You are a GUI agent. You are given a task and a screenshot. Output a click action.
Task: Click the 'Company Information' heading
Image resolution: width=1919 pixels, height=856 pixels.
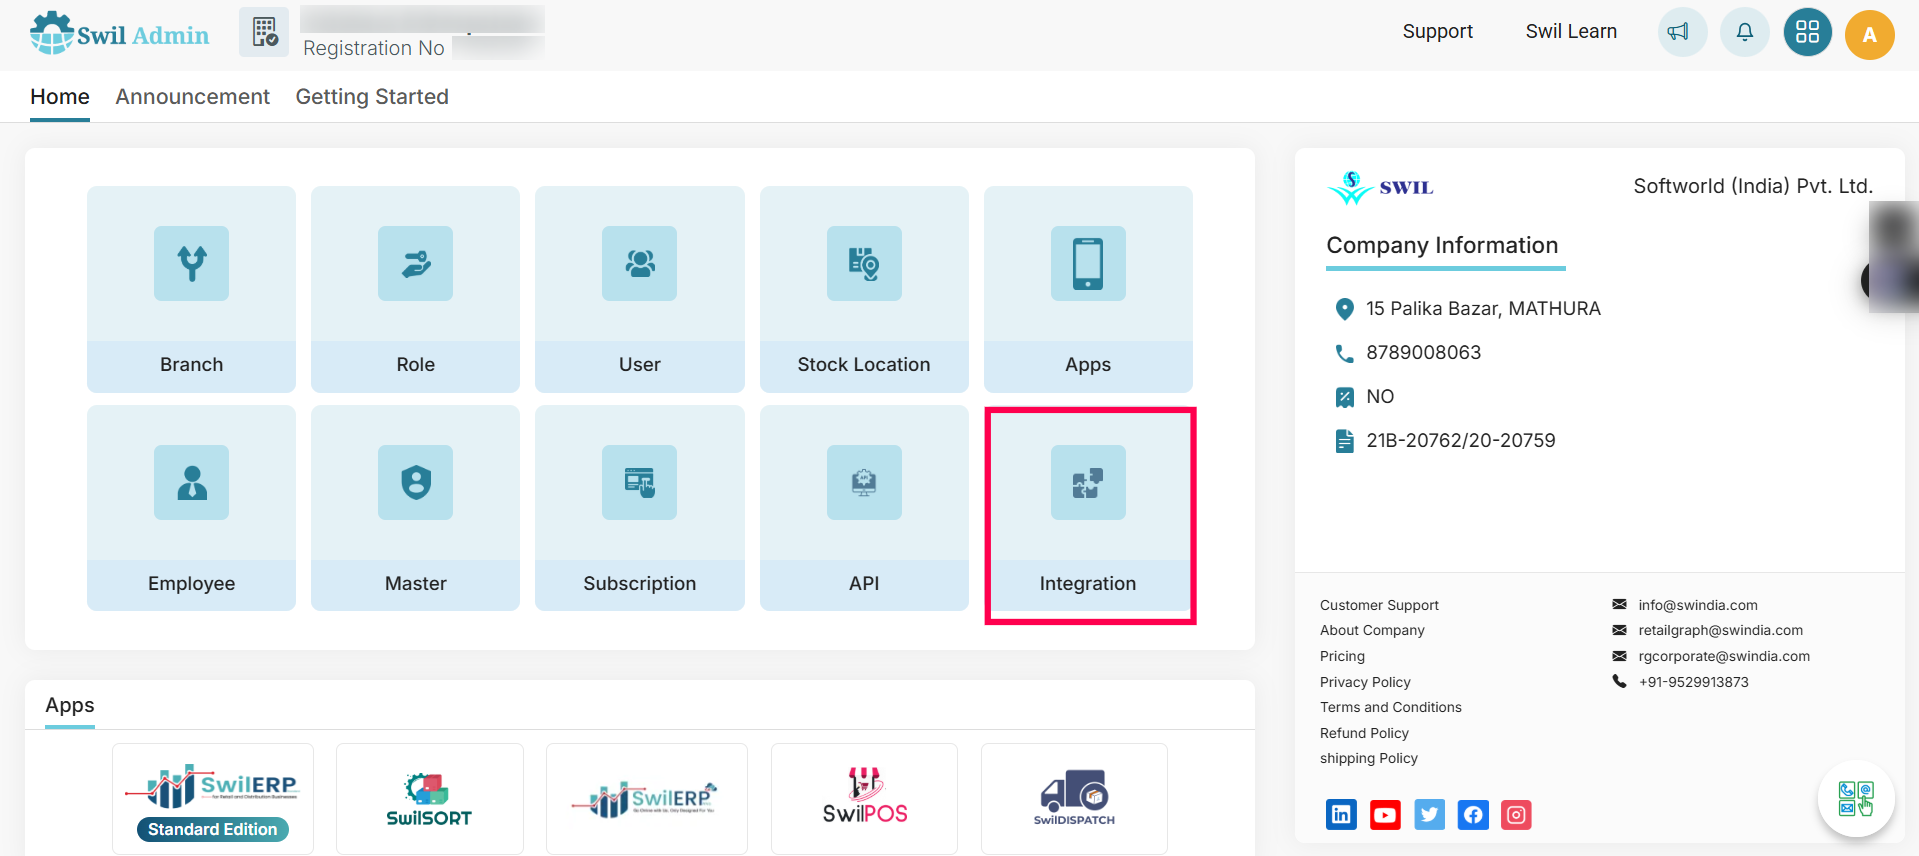point(1442,246)
